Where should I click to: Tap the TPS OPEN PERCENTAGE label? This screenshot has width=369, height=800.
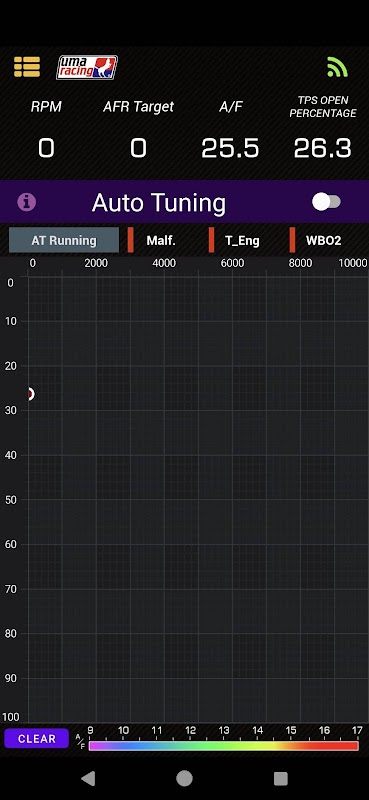click(x=323, y=107)
